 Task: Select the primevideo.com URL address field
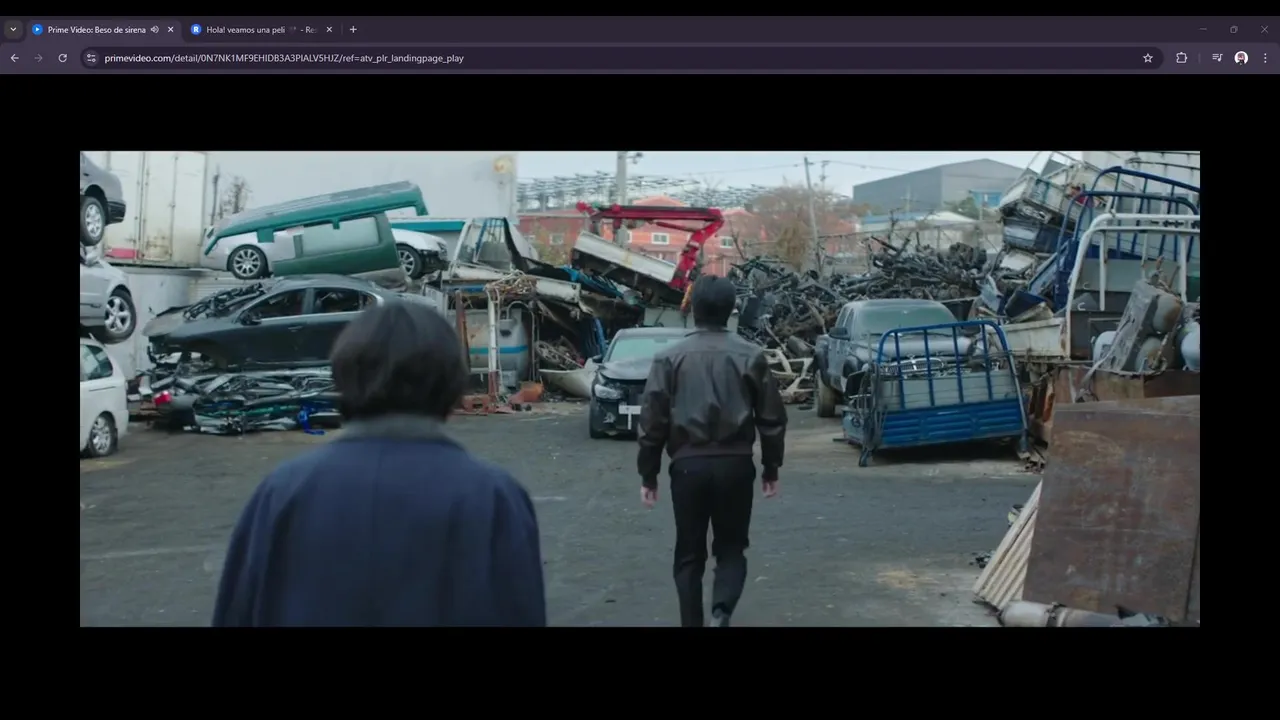(620, 58)
